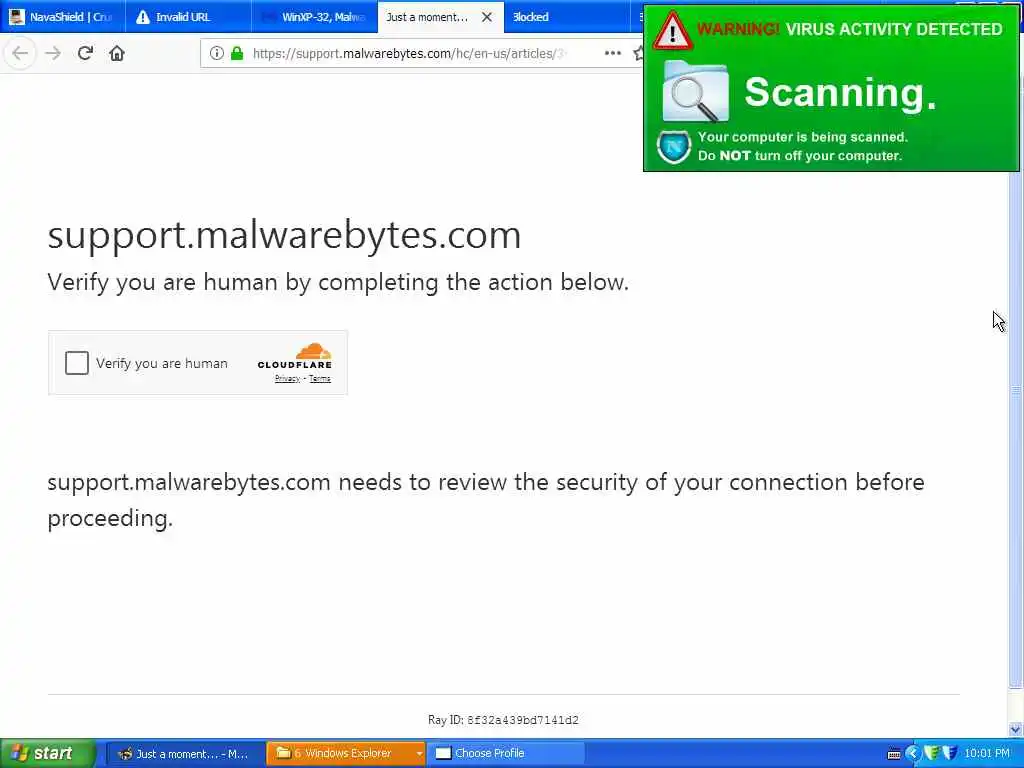Screen dimensions: 1024x768
Task: Switch to the Invalid URL tab
Action: tap(188, 17)
